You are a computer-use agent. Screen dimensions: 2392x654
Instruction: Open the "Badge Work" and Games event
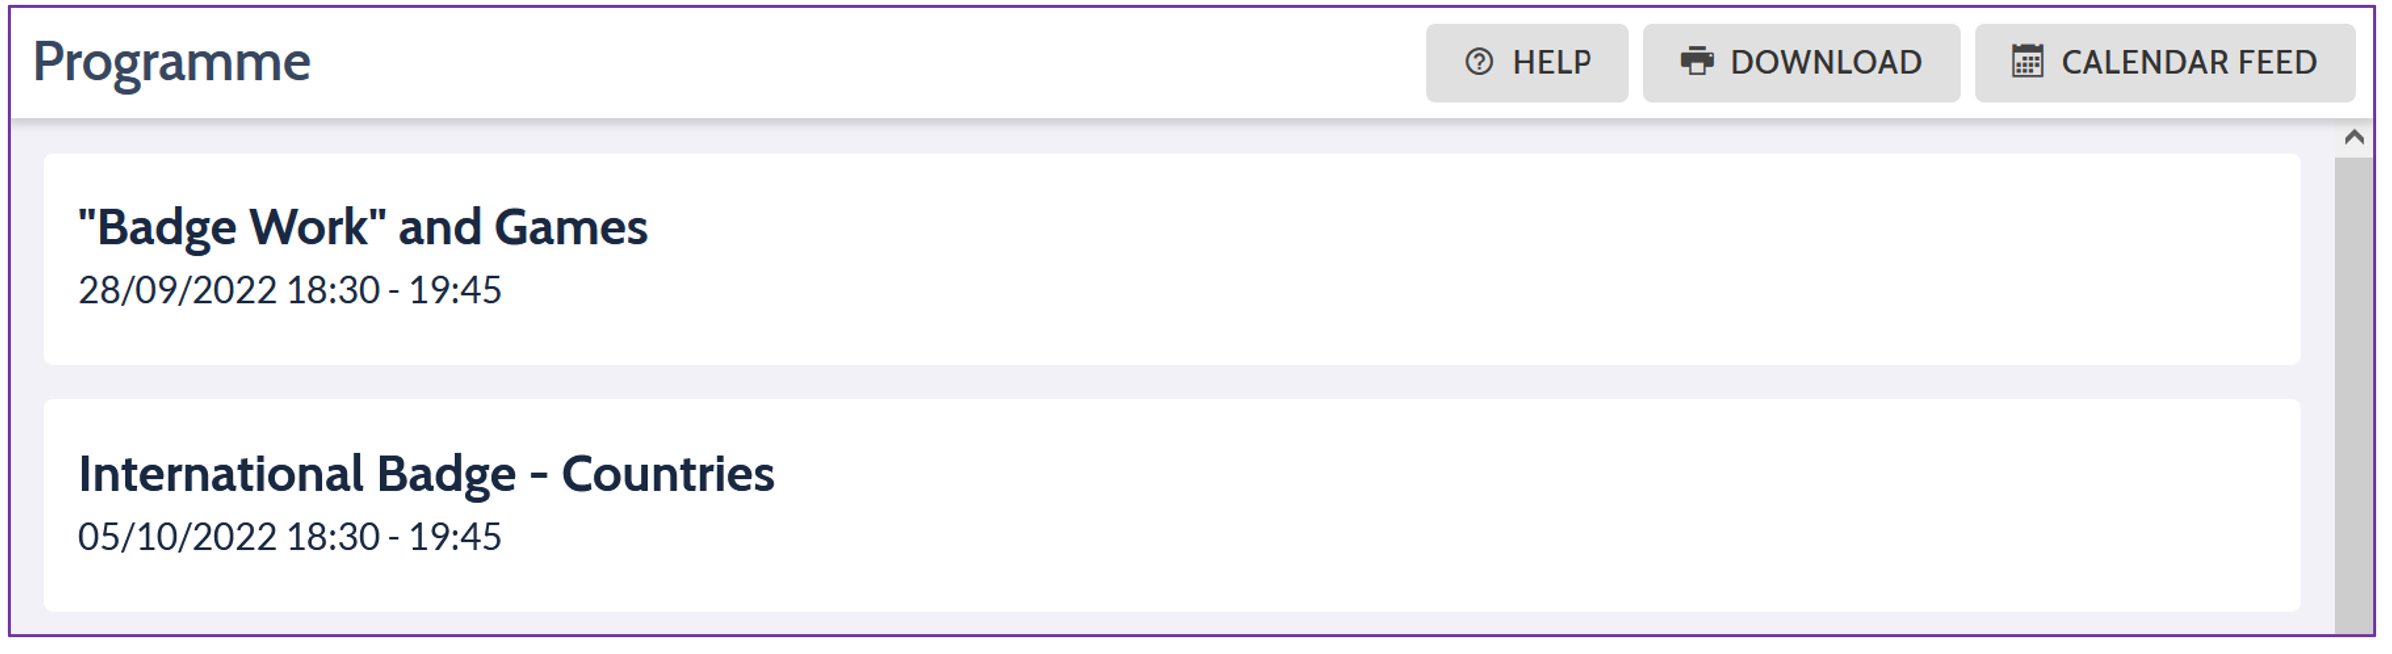point(363,227)
